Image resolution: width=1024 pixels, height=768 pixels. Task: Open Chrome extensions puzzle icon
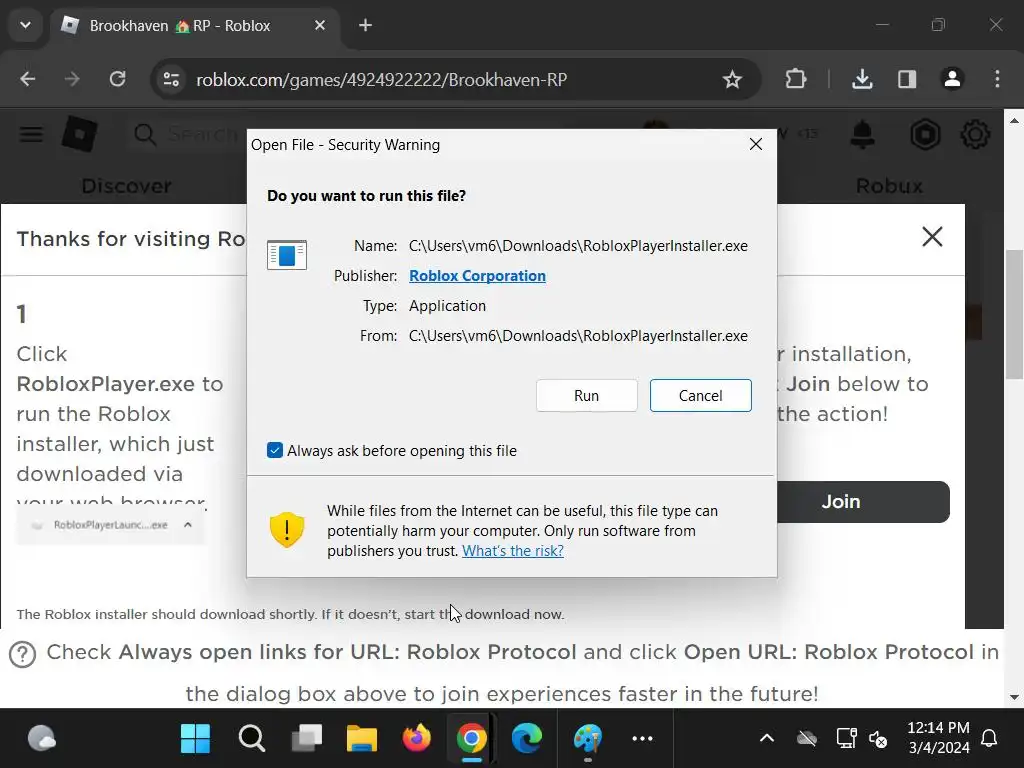click(795, 79)
